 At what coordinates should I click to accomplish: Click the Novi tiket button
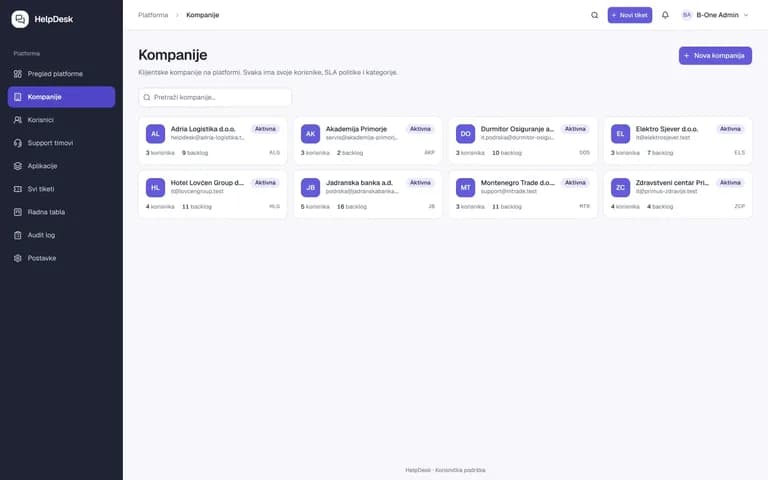630,15
